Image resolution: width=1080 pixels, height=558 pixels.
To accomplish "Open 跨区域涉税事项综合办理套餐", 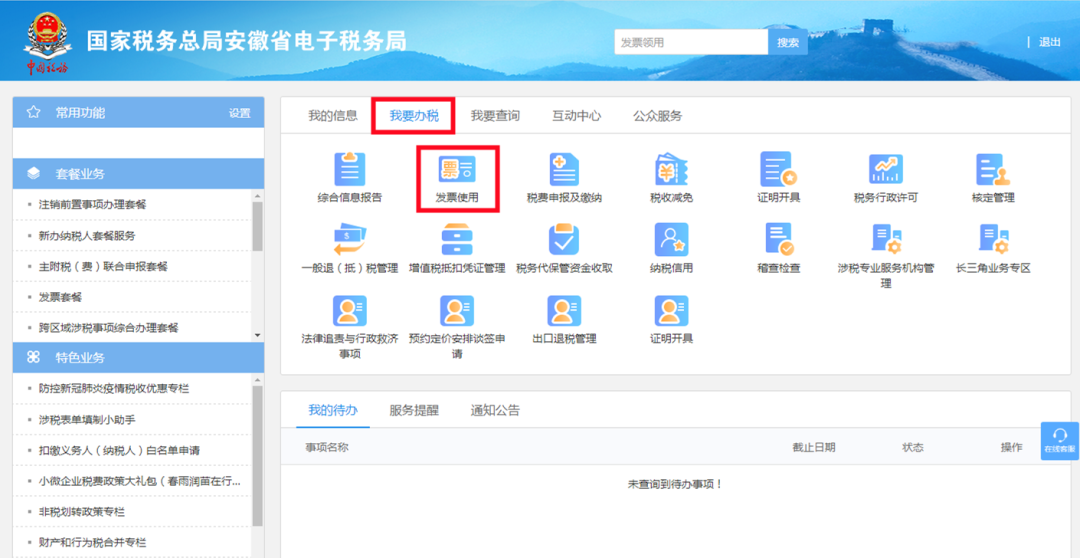I will click(x=109, y=327).
